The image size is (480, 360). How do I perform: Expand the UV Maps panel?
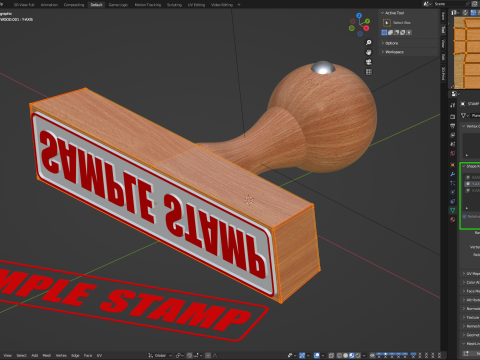(470, 273)
